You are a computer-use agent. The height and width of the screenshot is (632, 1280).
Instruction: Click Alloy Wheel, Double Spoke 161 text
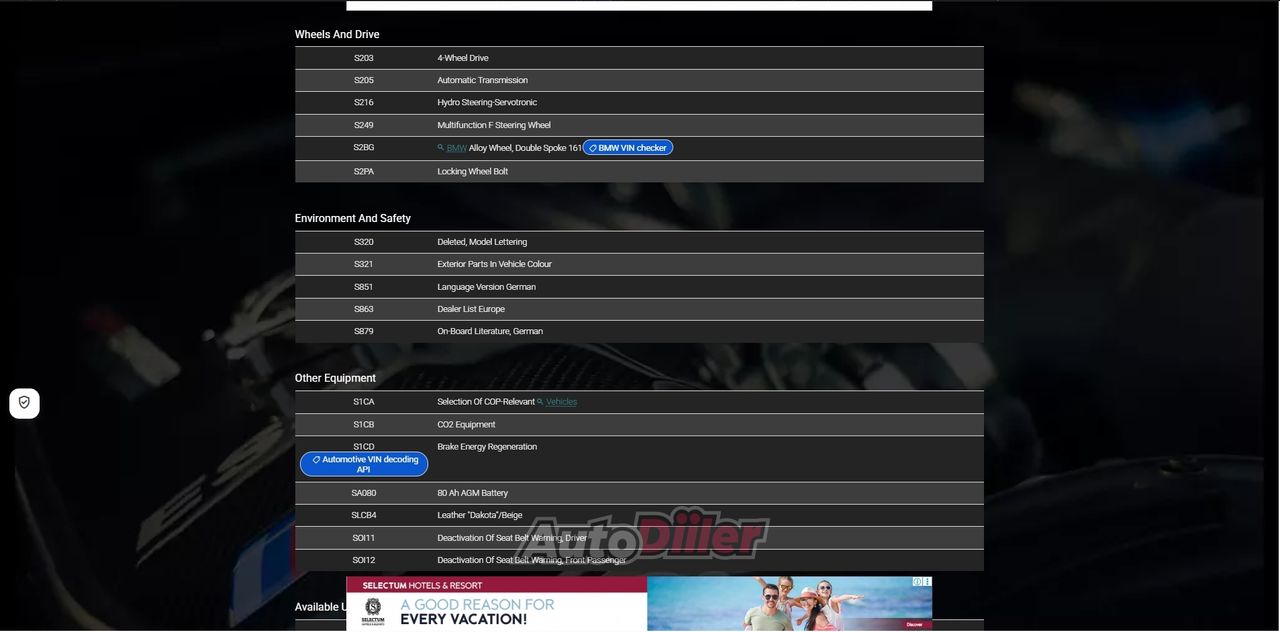pyautogui.click(x=525, y=148)
